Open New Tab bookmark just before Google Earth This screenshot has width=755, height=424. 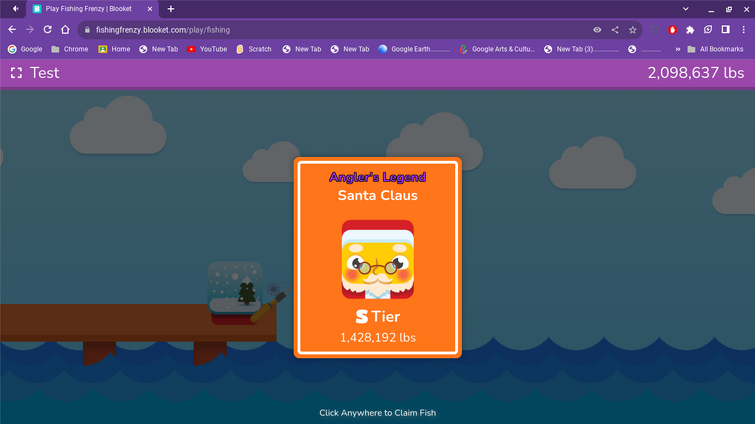(350, 49)
